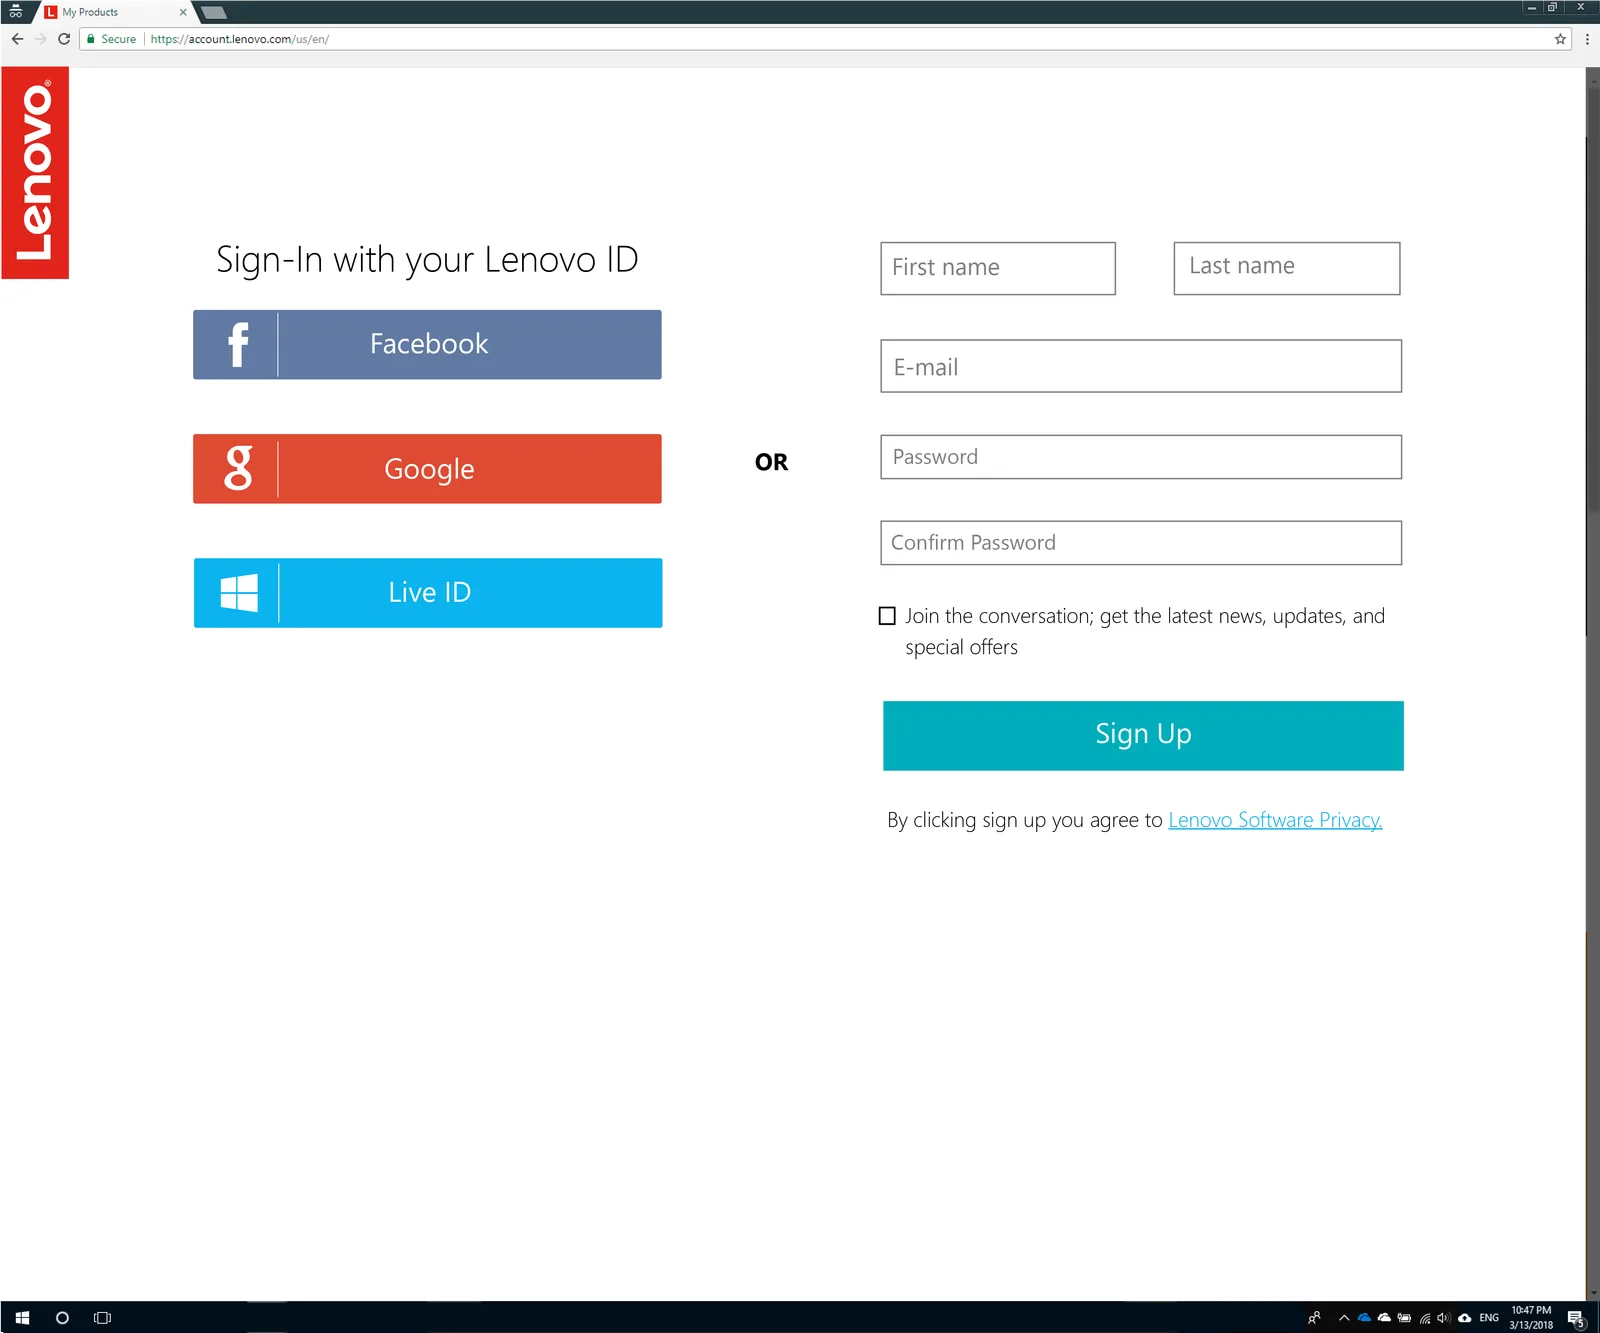Close the My Products tab
1600x1333 pixels.
click(183, 12)
